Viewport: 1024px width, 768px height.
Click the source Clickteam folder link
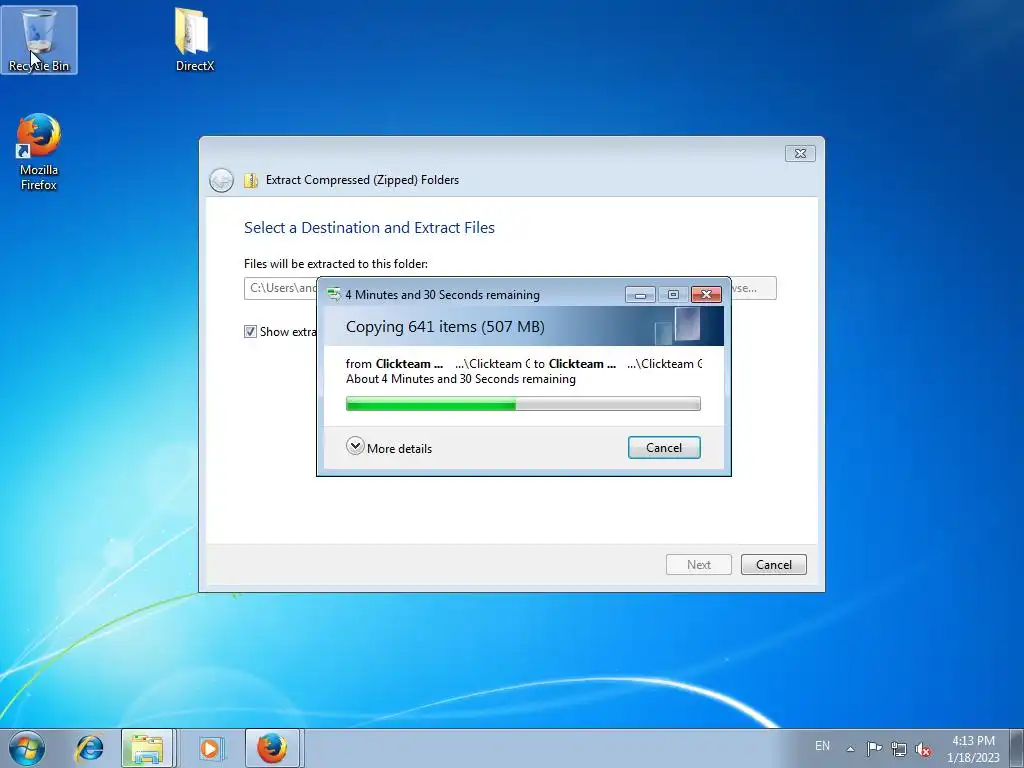(409, 364)
